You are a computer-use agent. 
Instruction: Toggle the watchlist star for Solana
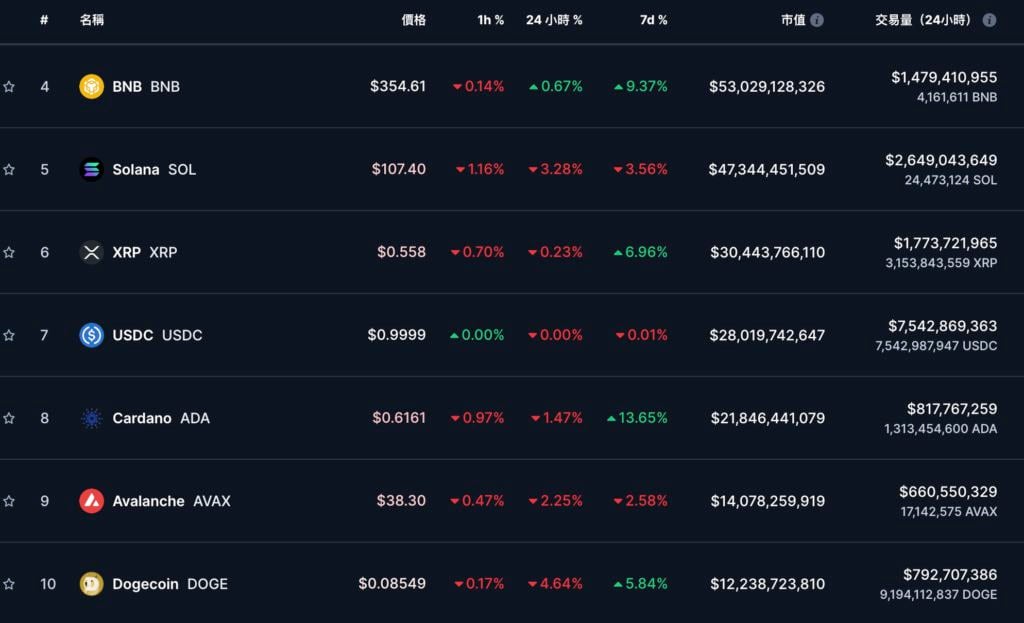(x=9, y=170)
